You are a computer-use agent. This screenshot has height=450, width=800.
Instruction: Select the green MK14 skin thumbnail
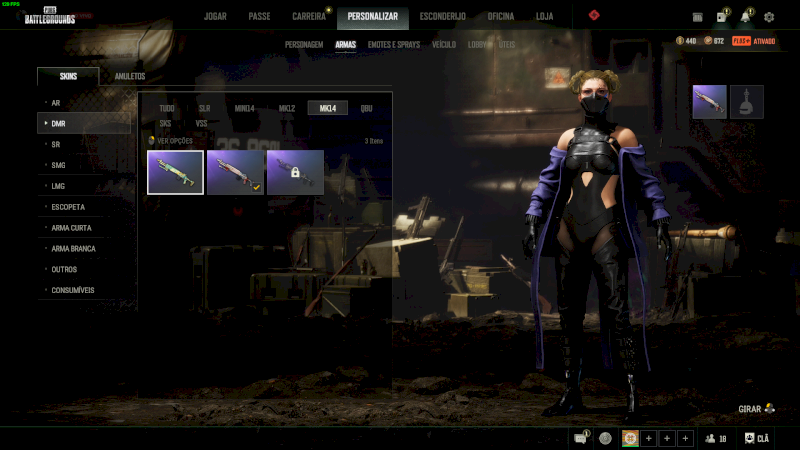pos(176,172)
